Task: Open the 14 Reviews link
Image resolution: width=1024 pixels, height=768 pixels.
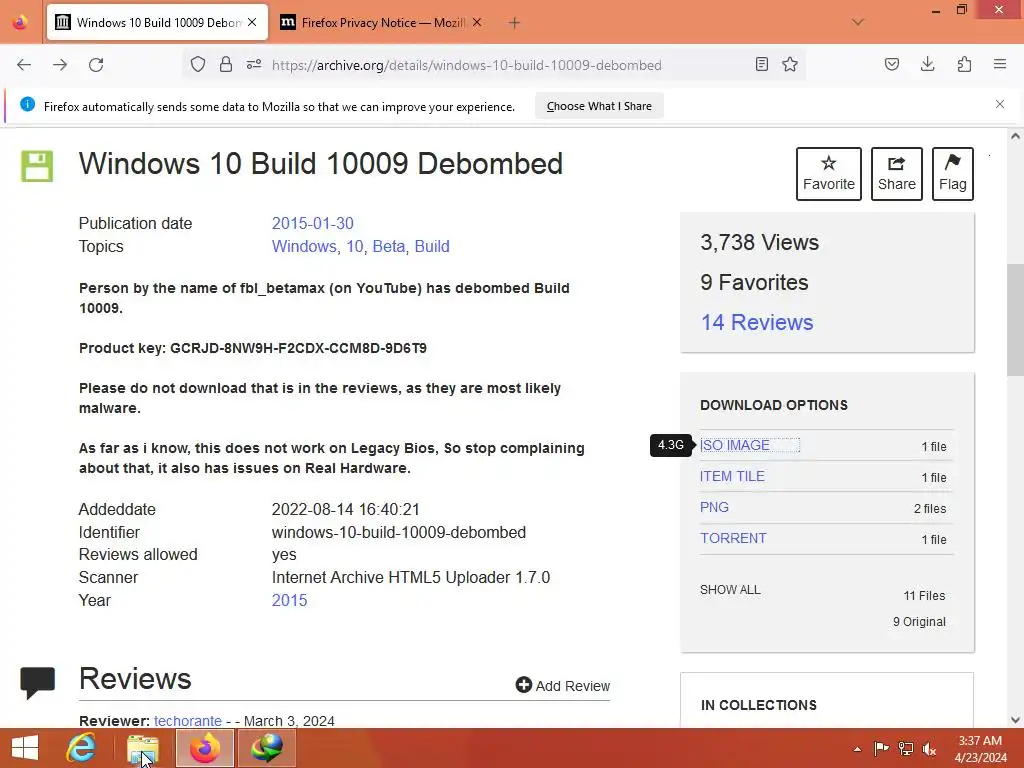Action: tap(757, 322)
